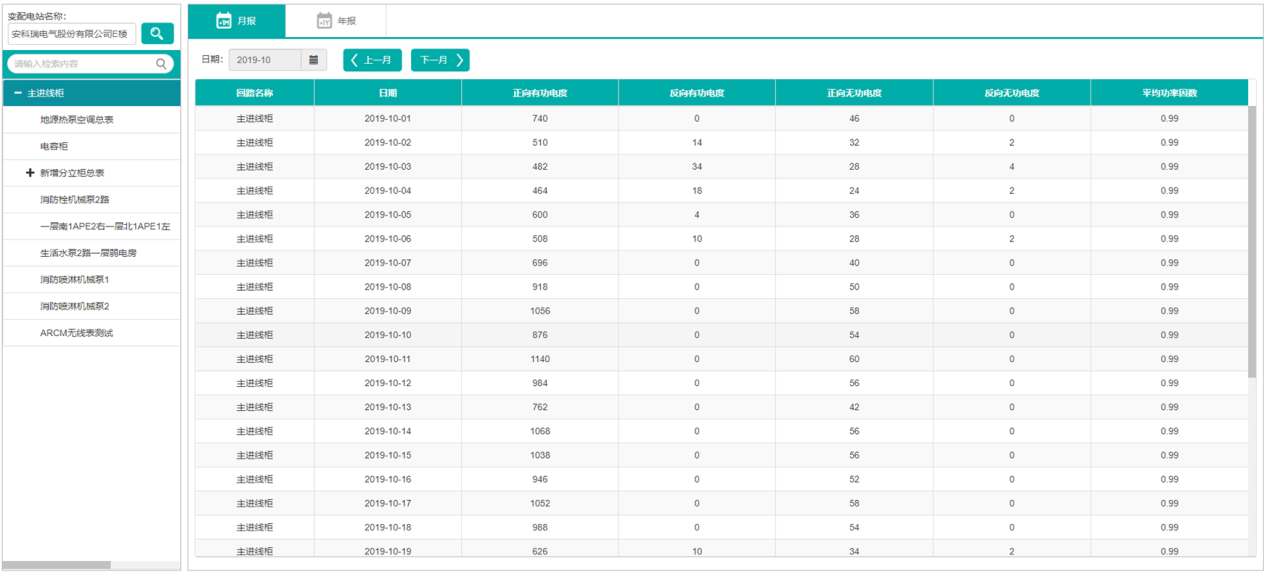1269x574 pixels.
Task: Select the ARCM无线表测试 tree entry
Action: [x=76, y=333]
